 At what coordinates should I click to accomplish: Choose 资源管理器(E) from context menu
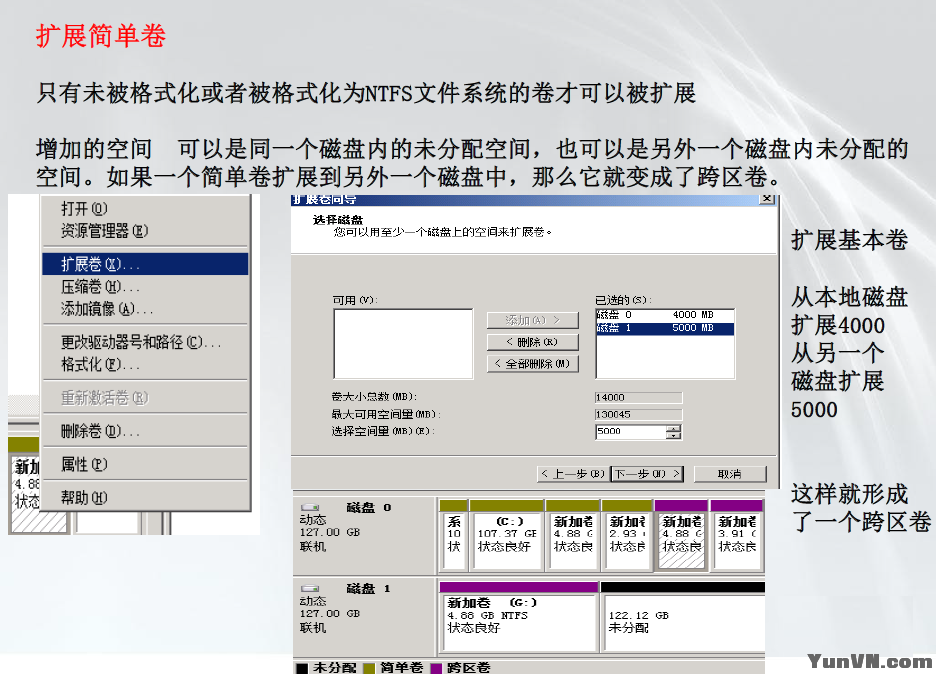(145, 230)
